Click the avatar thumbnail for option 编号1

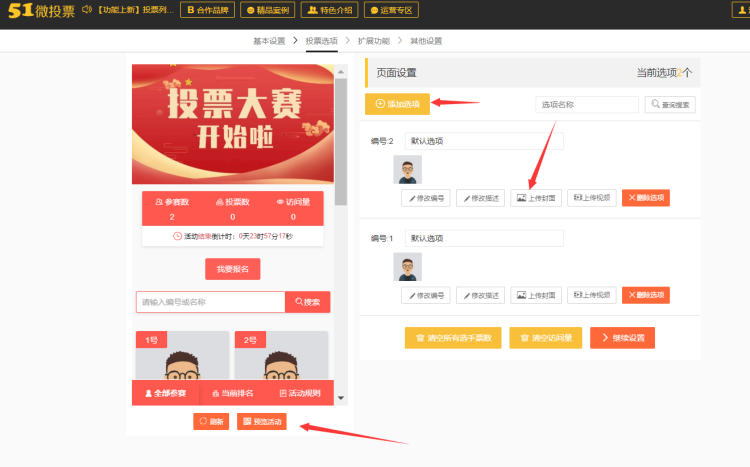click(x=408, y=267)
